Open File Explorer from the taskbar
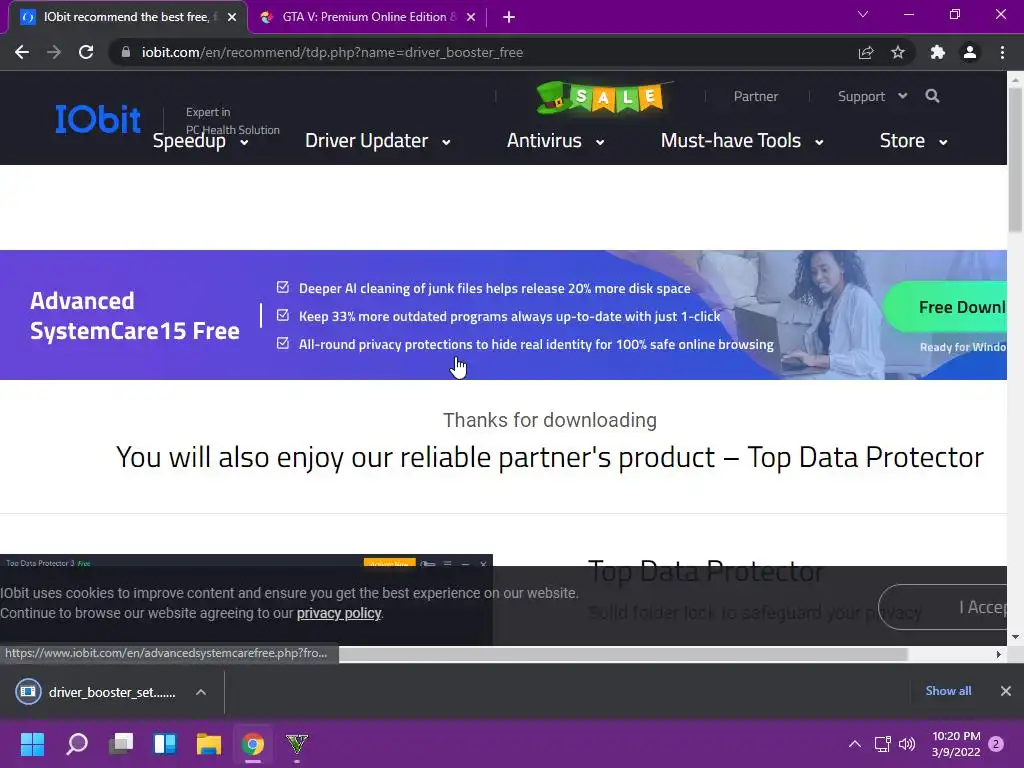Image resolution: width=1024 pixels, height=768 pixels. (x=209, y=744)
